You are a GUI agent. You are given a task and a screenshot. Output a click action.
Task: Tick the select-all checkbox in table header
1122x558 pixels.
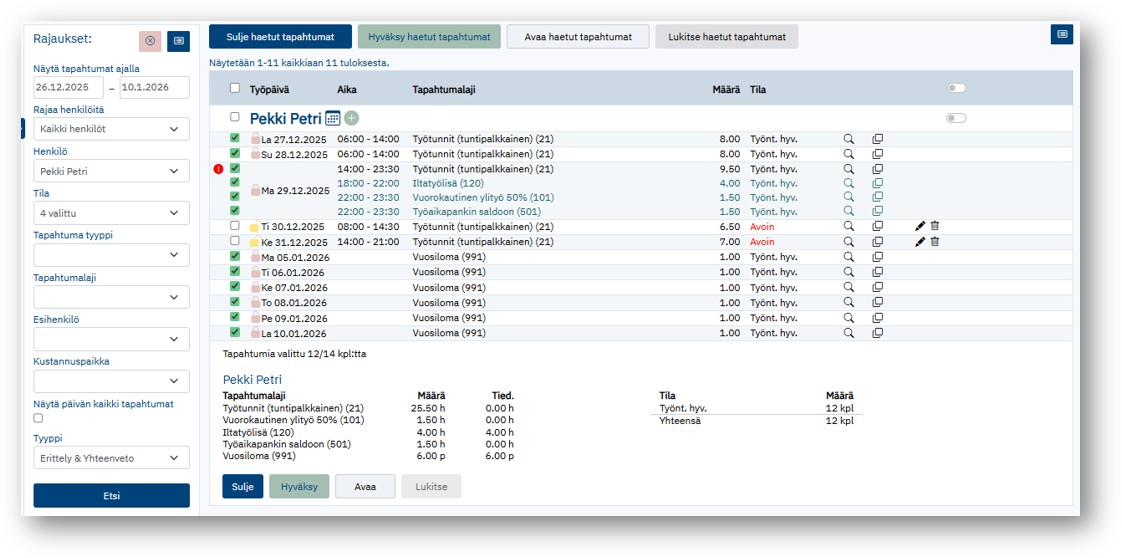tap(235, 89)
